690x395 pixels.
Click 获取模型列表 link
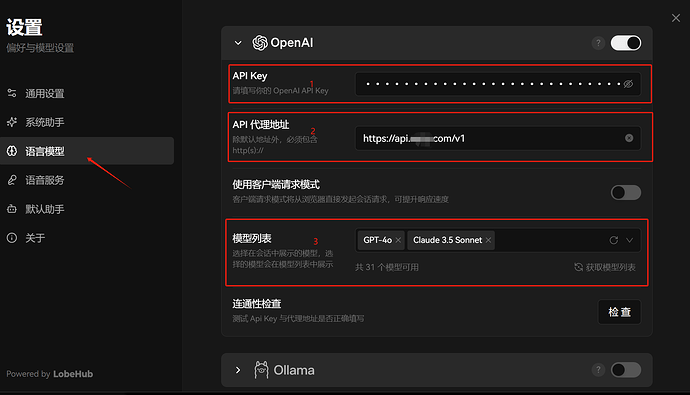[x=605, y=267]
